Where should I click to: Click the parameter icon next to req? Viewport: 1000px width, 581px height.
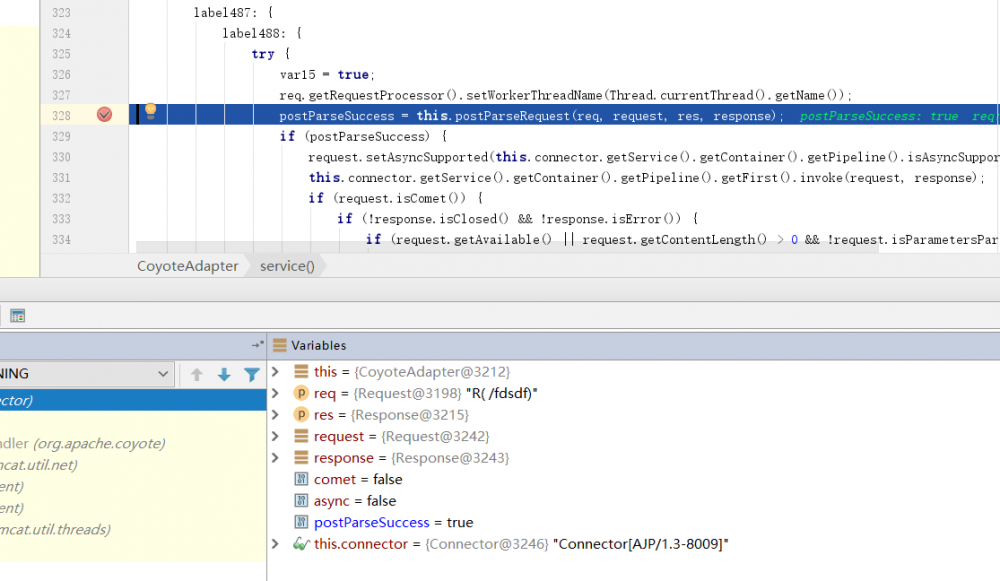(301, 393)
